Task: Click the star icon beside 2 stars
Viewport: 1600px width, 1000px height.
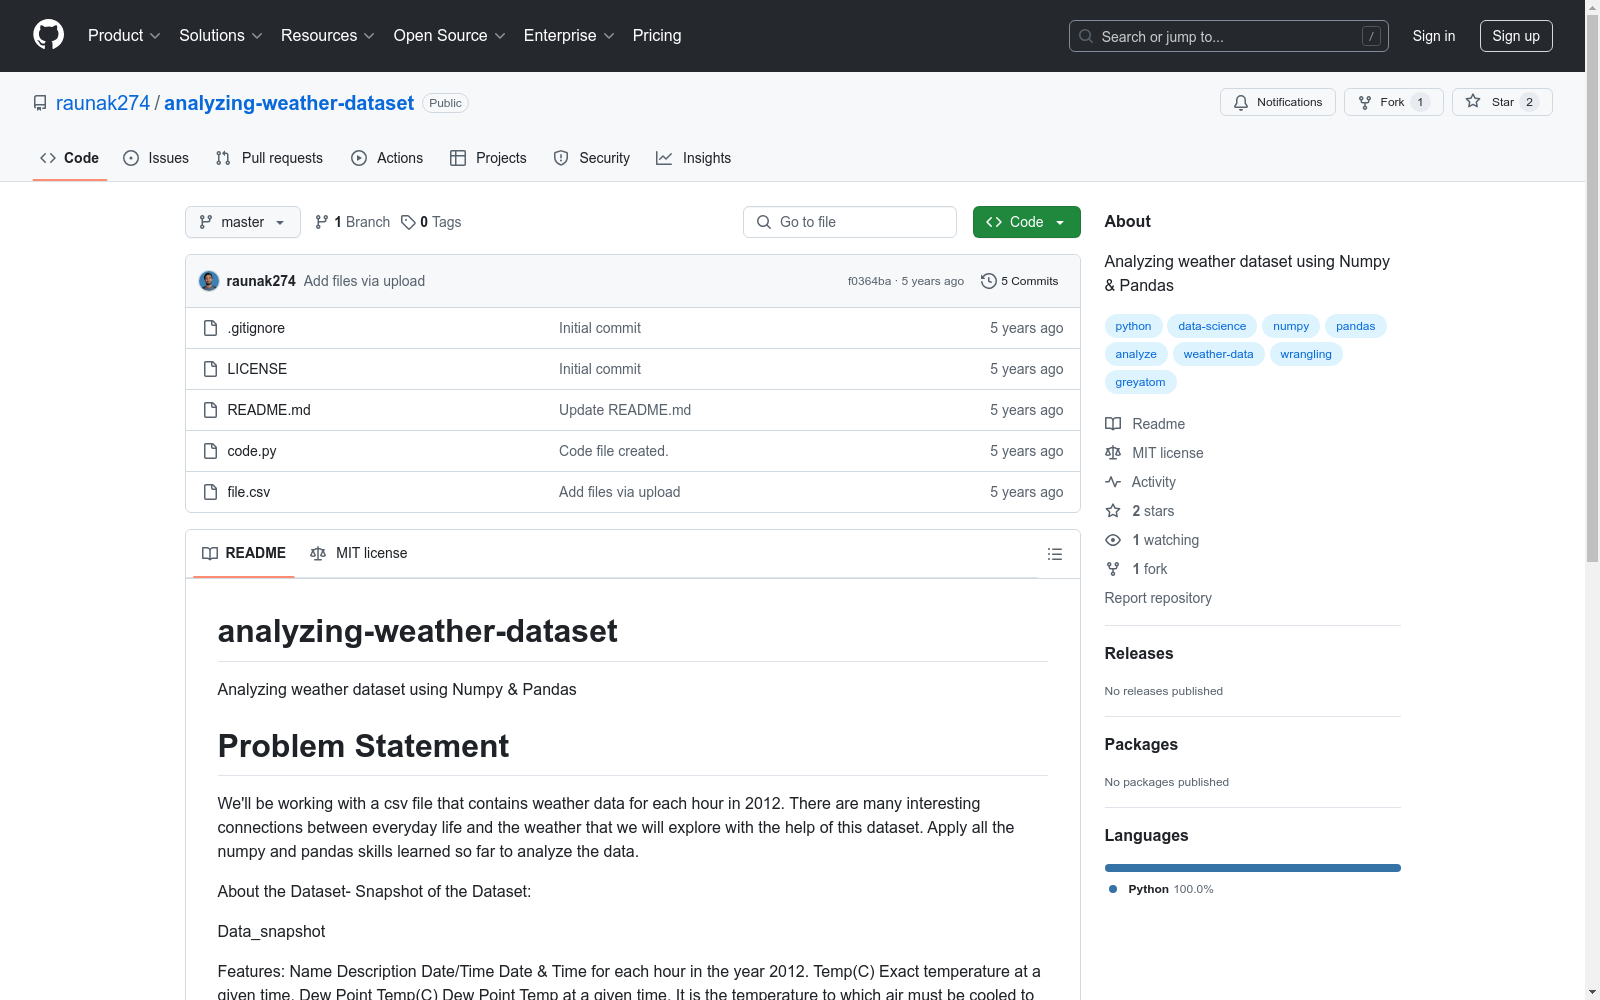Action: click(1113, 511)
